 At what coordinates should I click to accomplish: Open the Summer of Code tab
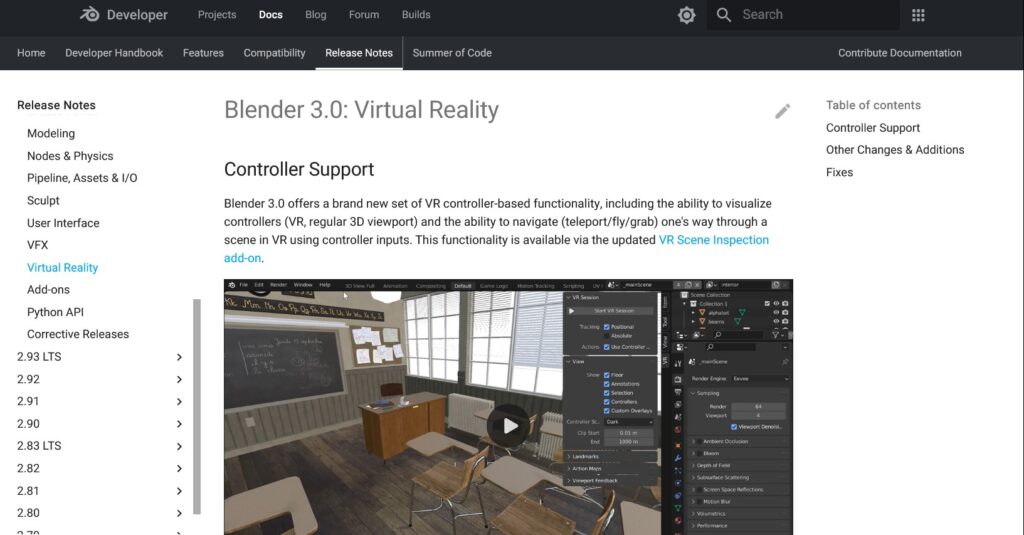click(452, 53)
